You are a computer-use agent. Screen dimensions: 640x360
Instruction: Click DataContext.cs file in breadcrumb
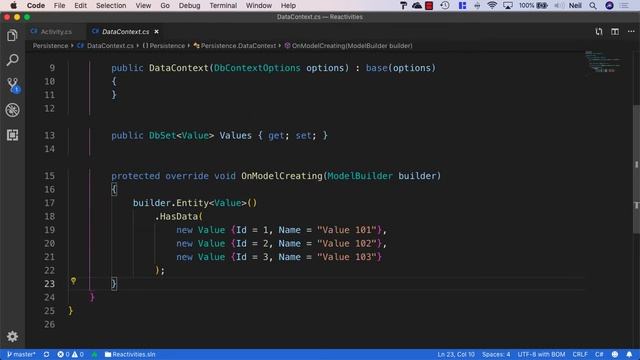coord(106,46)
